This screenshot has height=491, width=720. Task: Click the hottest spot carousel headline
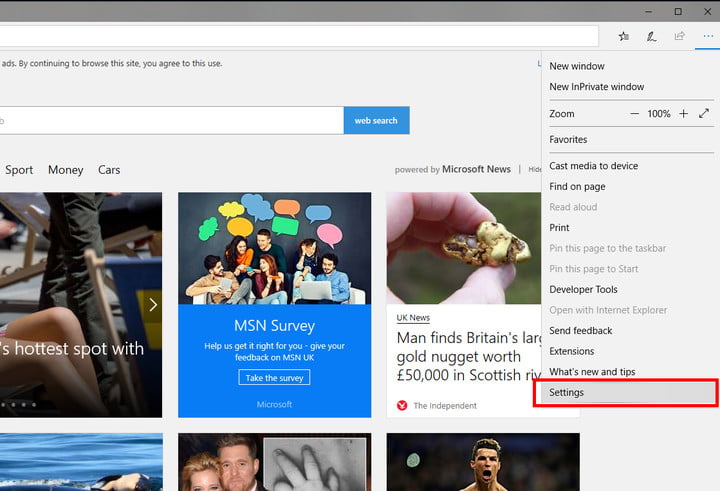[x=72, y=349]
